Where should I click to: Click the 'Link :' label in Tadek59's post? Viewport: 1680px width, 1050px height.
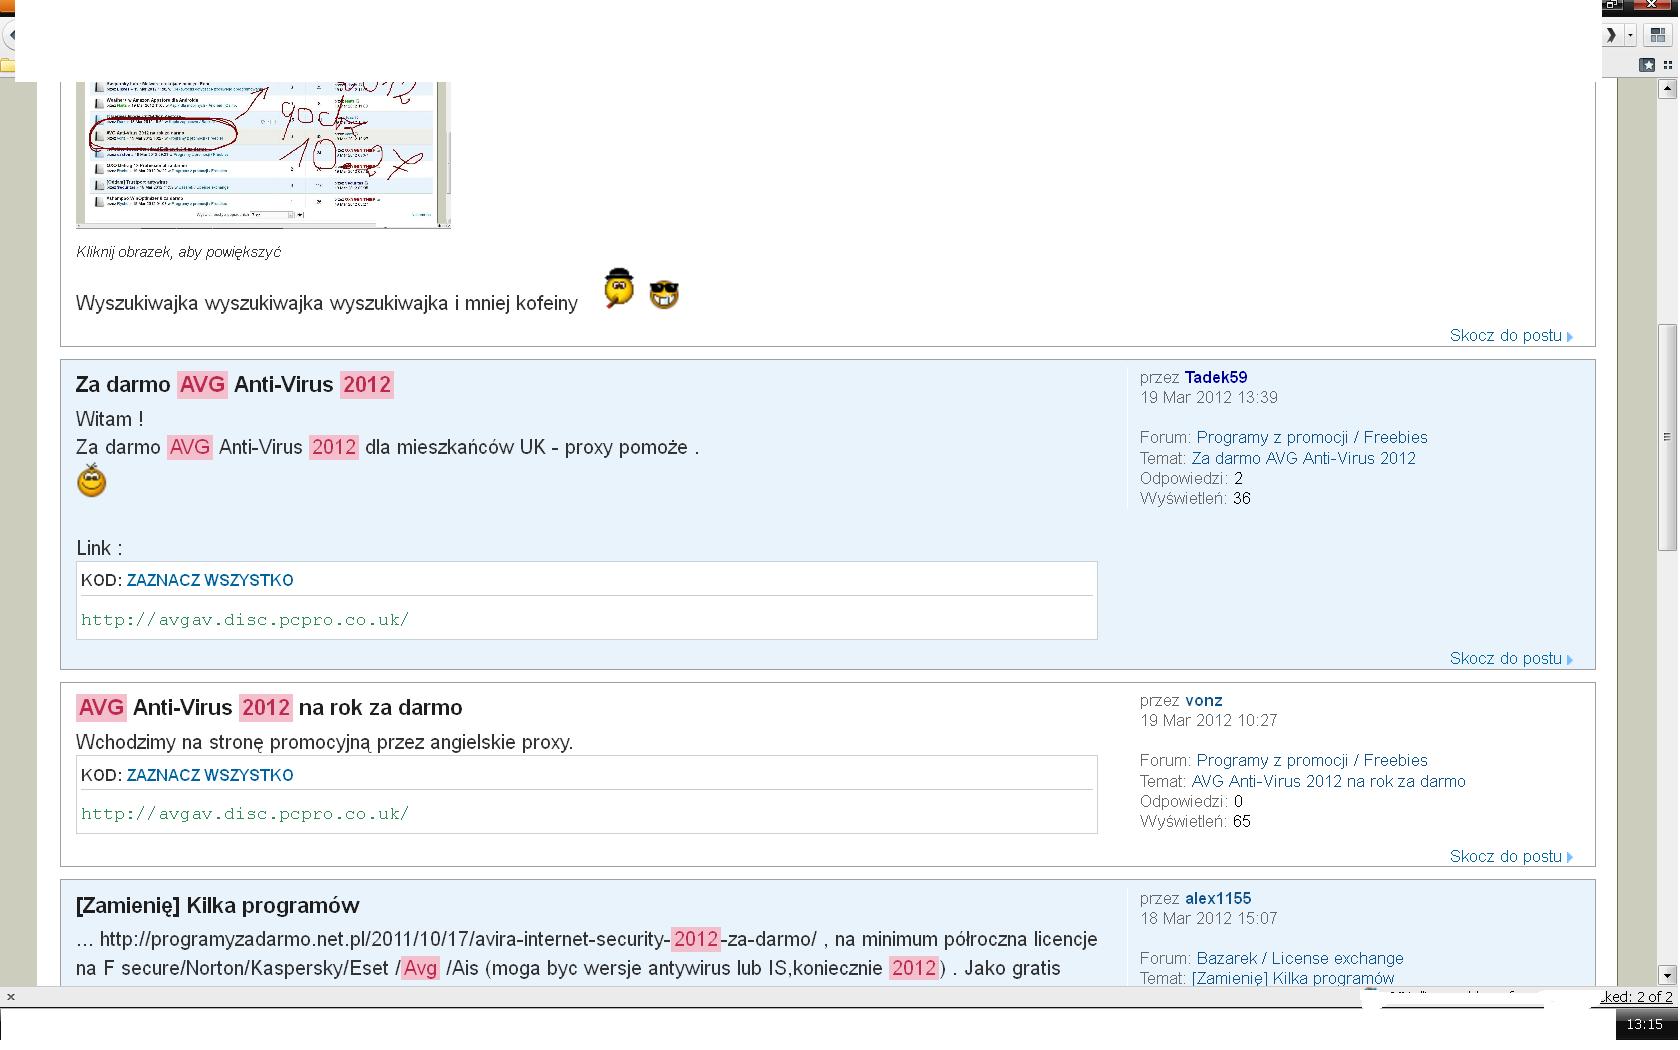[99, 549]
